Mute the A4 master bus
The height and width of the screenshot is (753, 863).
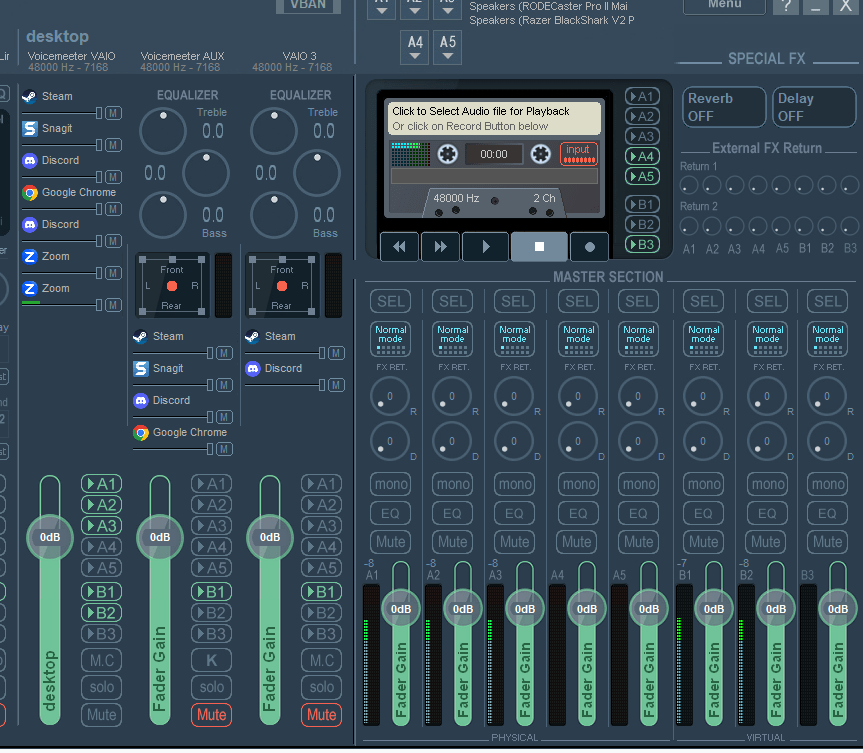tap(578, 542)
